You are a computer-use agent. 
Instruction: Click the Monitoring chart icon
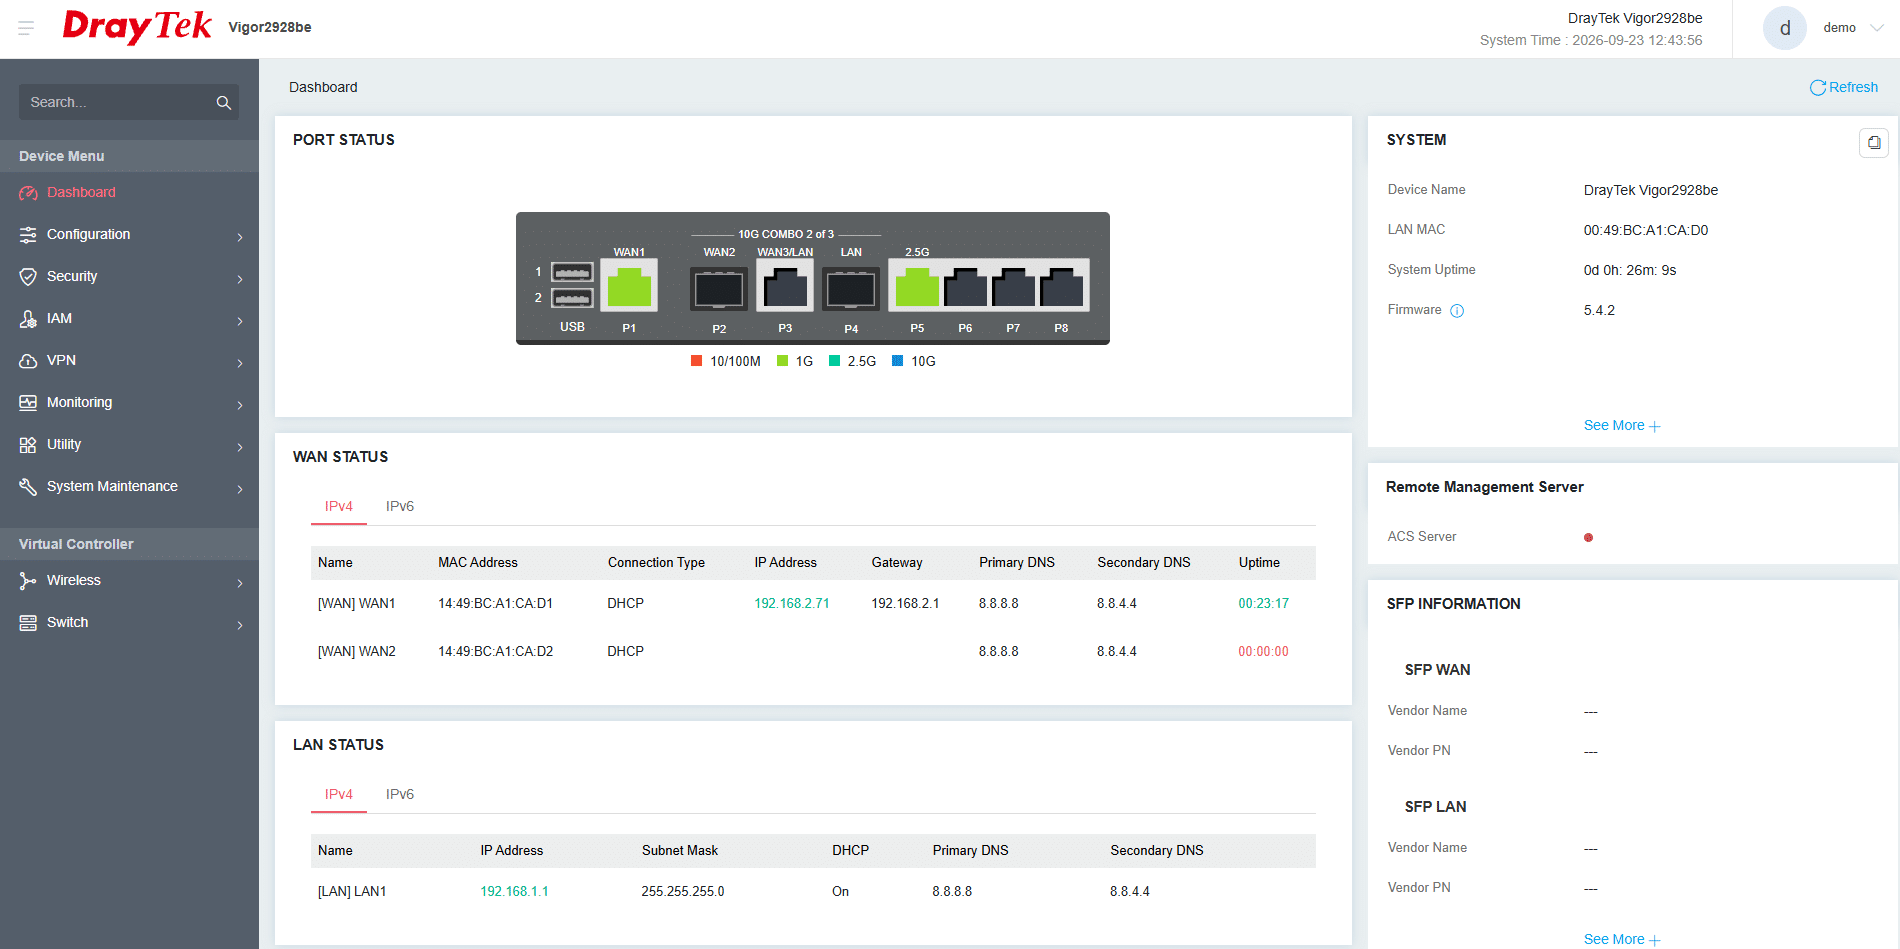tap(28, 403)
